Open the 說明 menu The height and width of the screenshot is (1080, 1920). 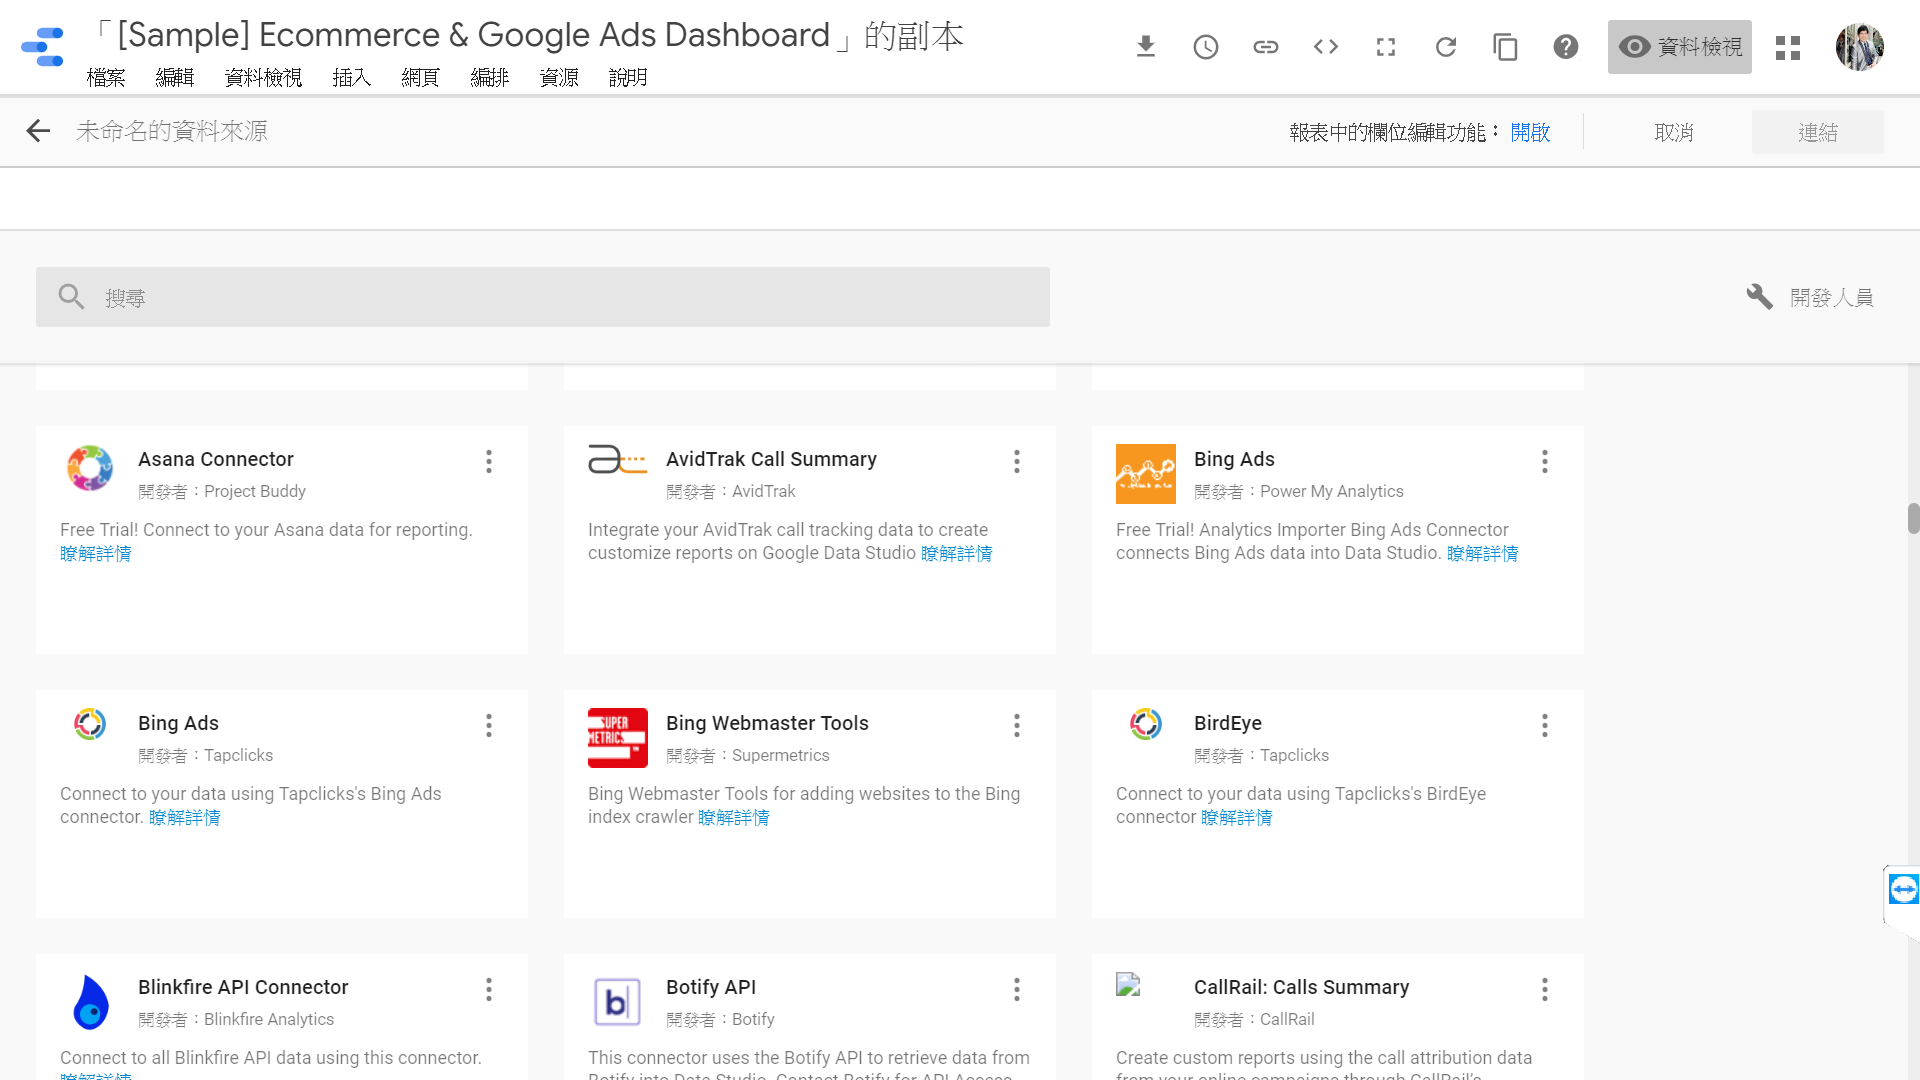628,78
